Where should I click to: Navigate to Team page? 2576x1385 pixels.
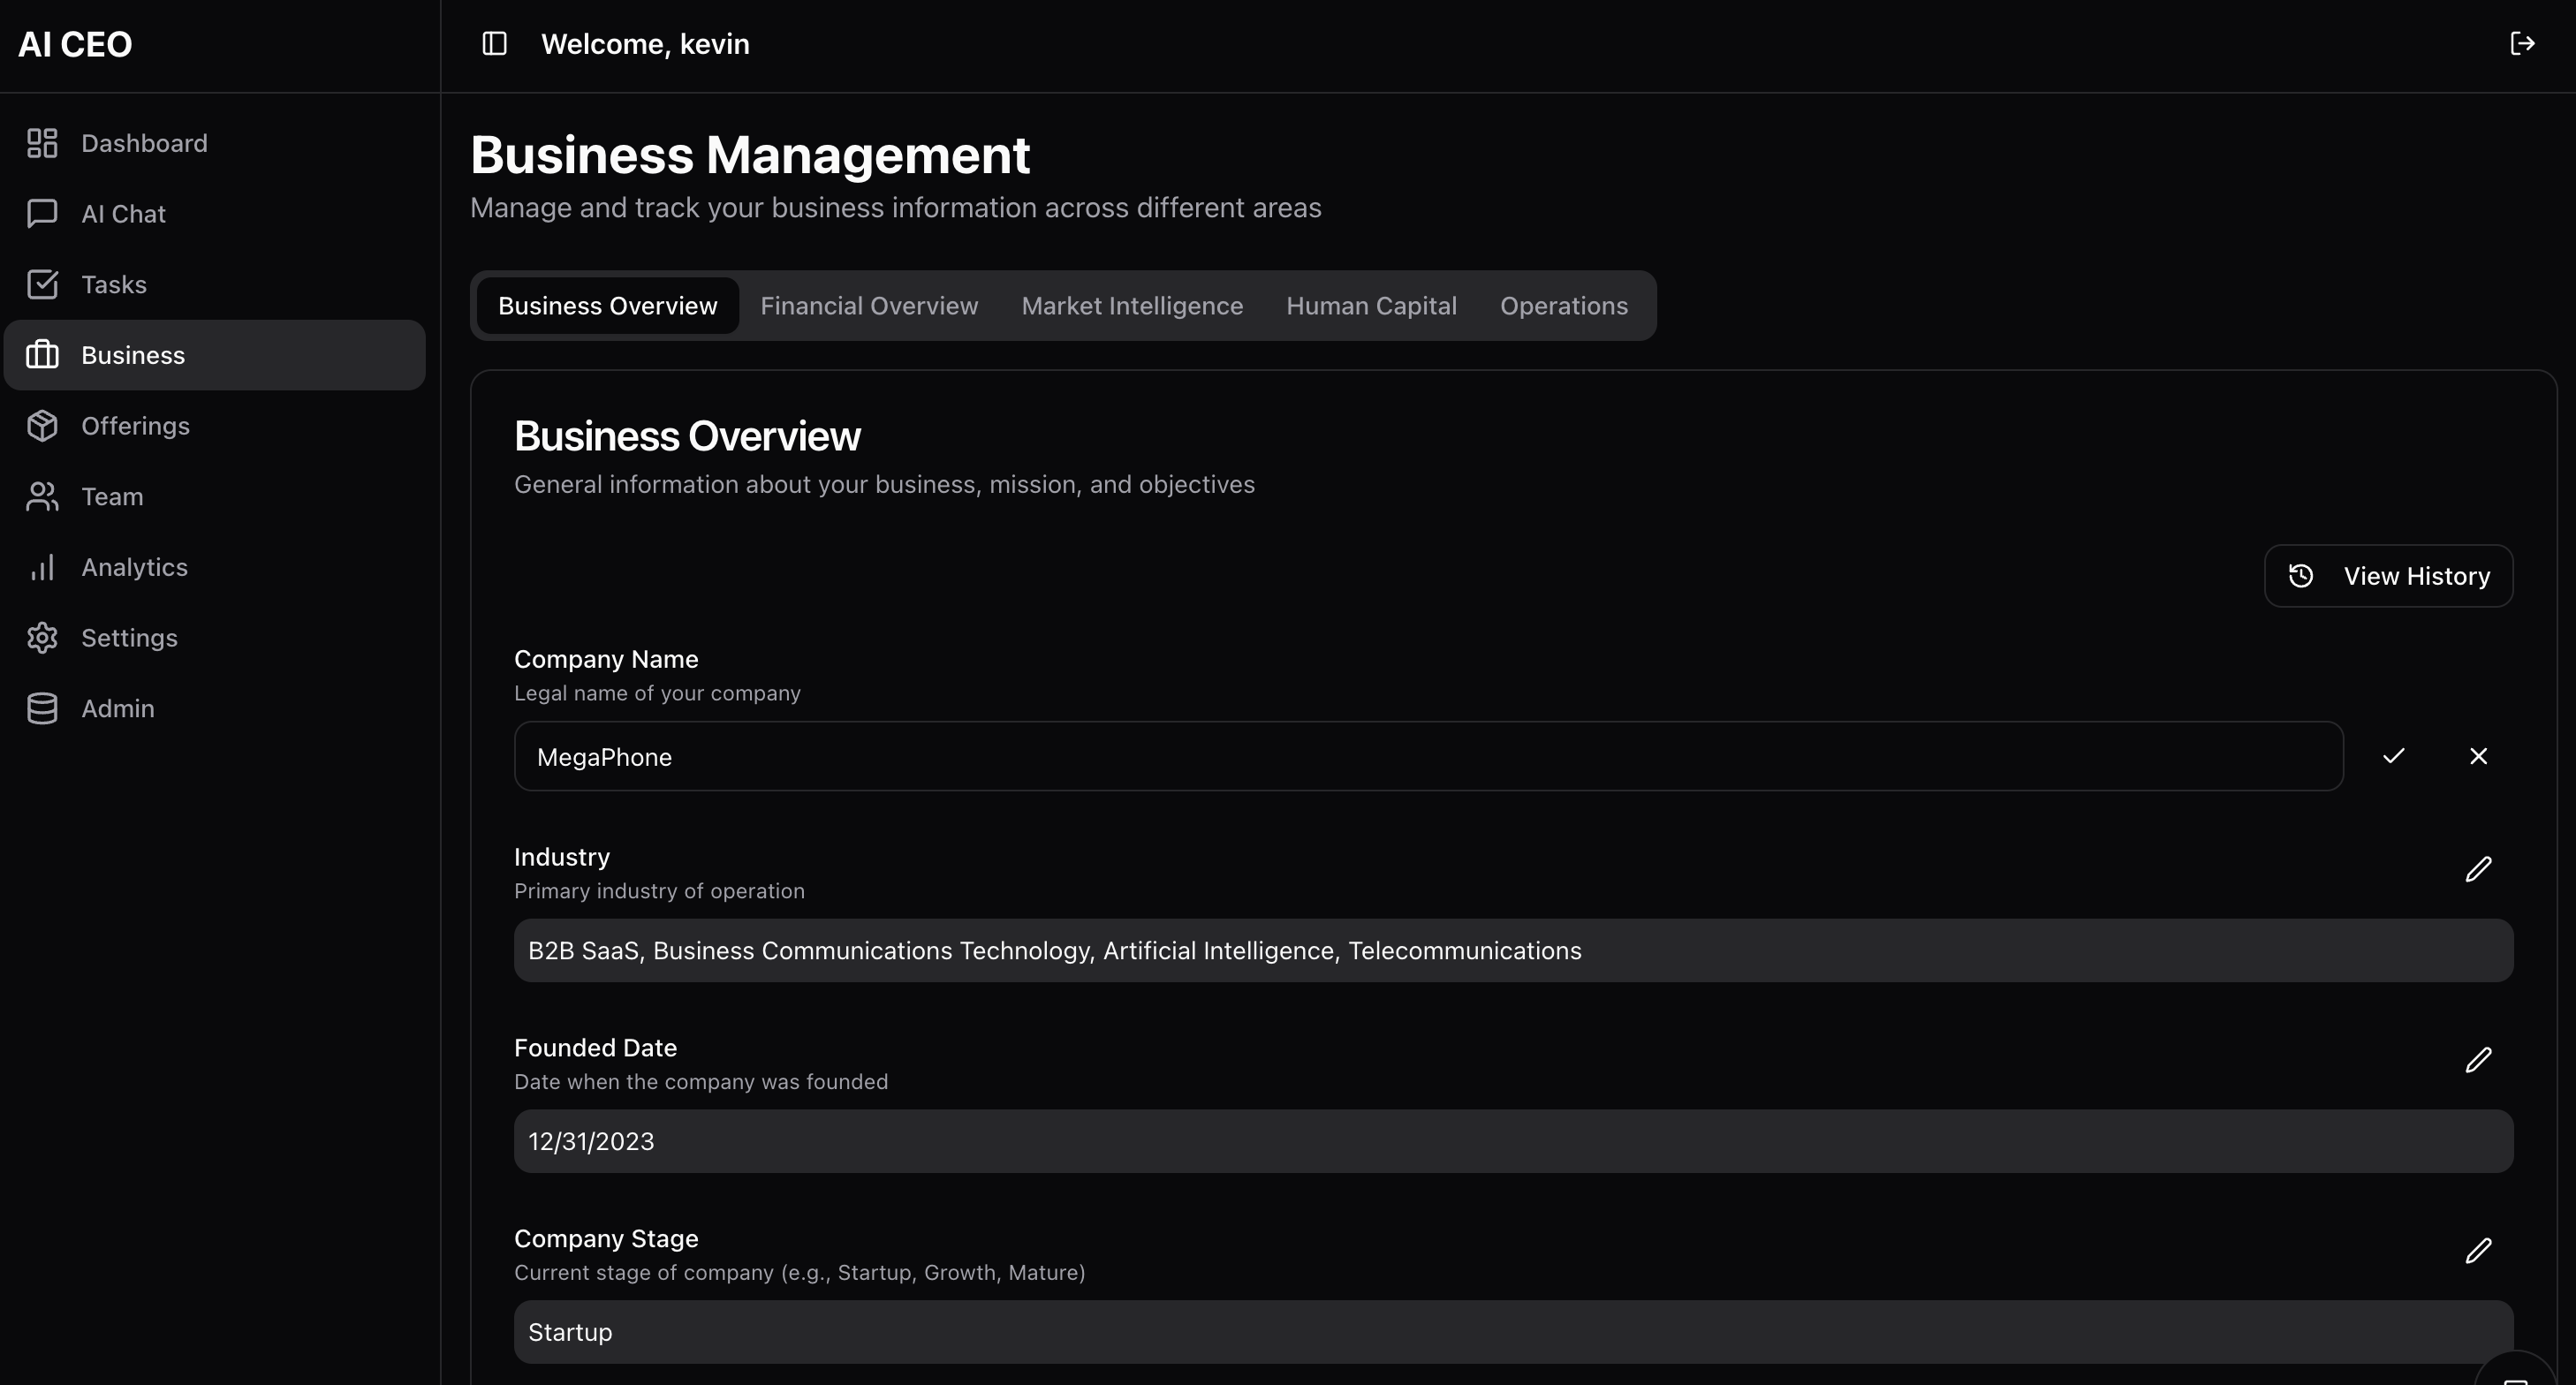click(112, 497)
